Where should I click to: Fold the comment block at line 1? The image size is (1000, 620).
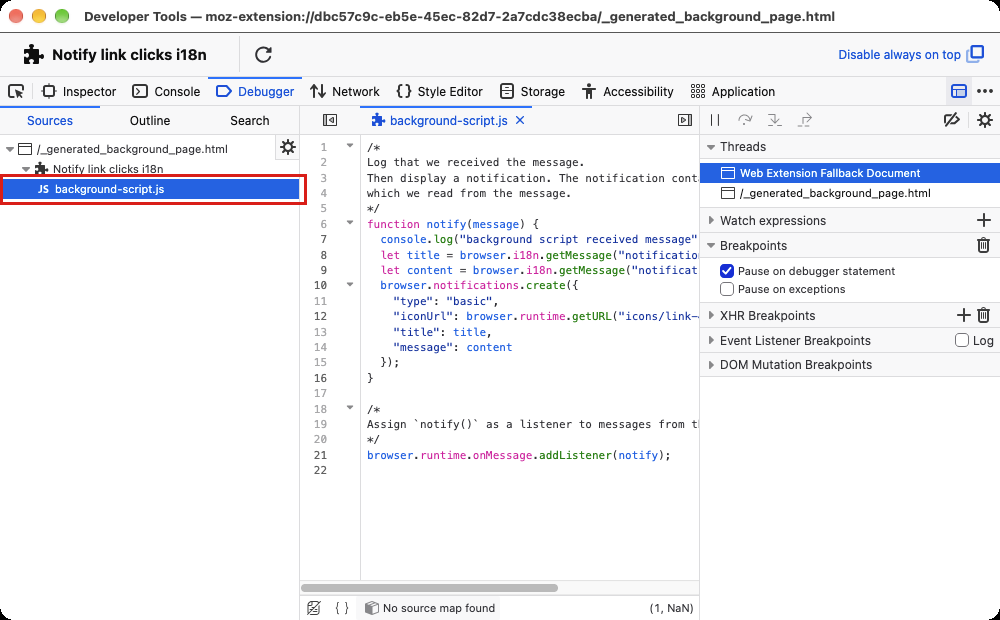pyautogui.click(x=349, y=146)
